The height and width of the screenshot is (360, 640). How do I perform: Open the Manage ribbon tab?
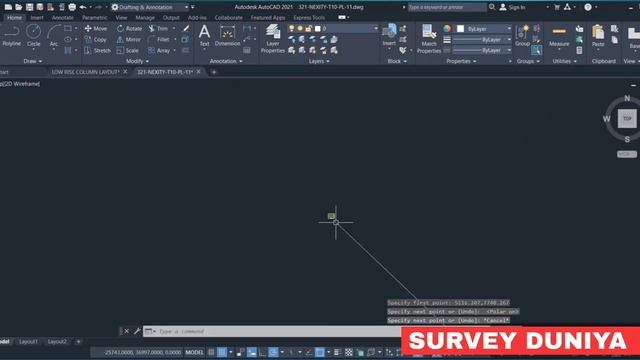click(145, 18)
